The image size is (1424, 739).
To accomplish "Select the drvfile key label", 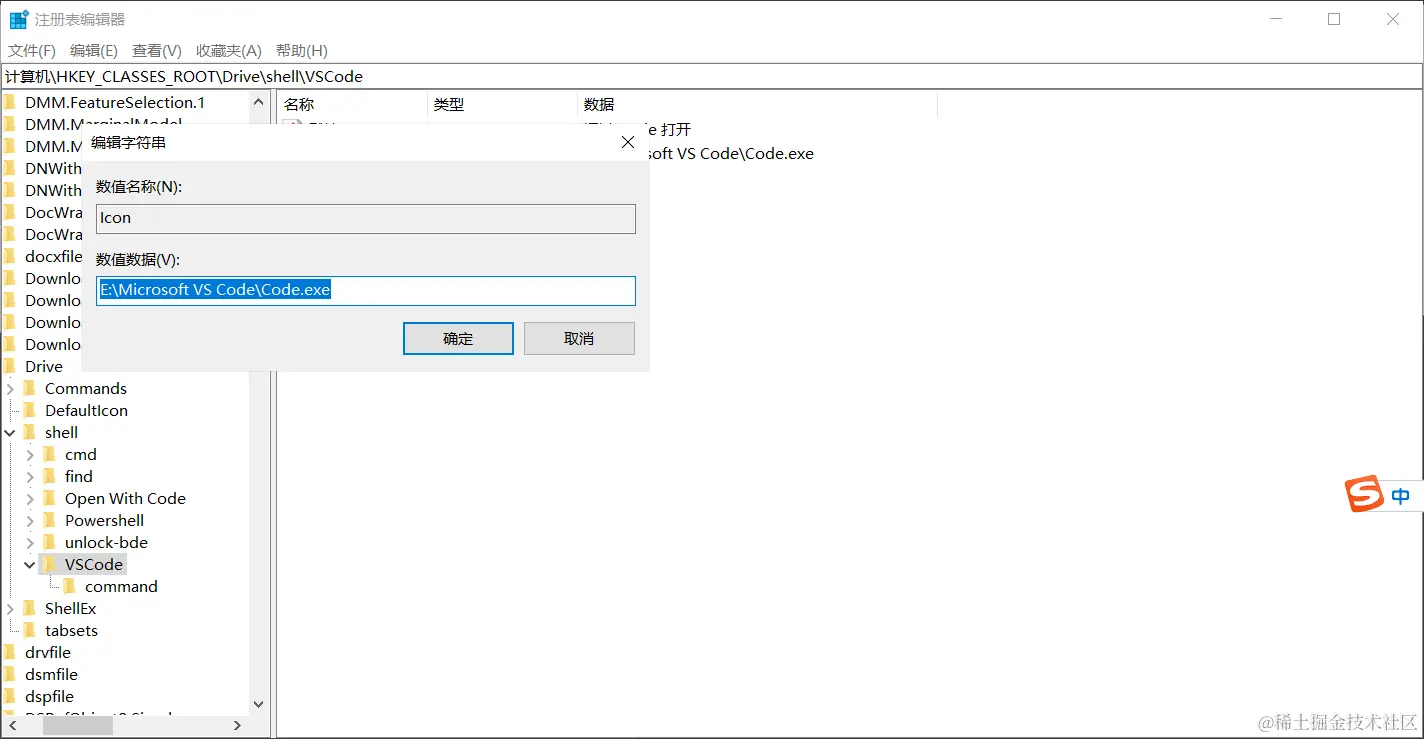I will pos(48,652).
